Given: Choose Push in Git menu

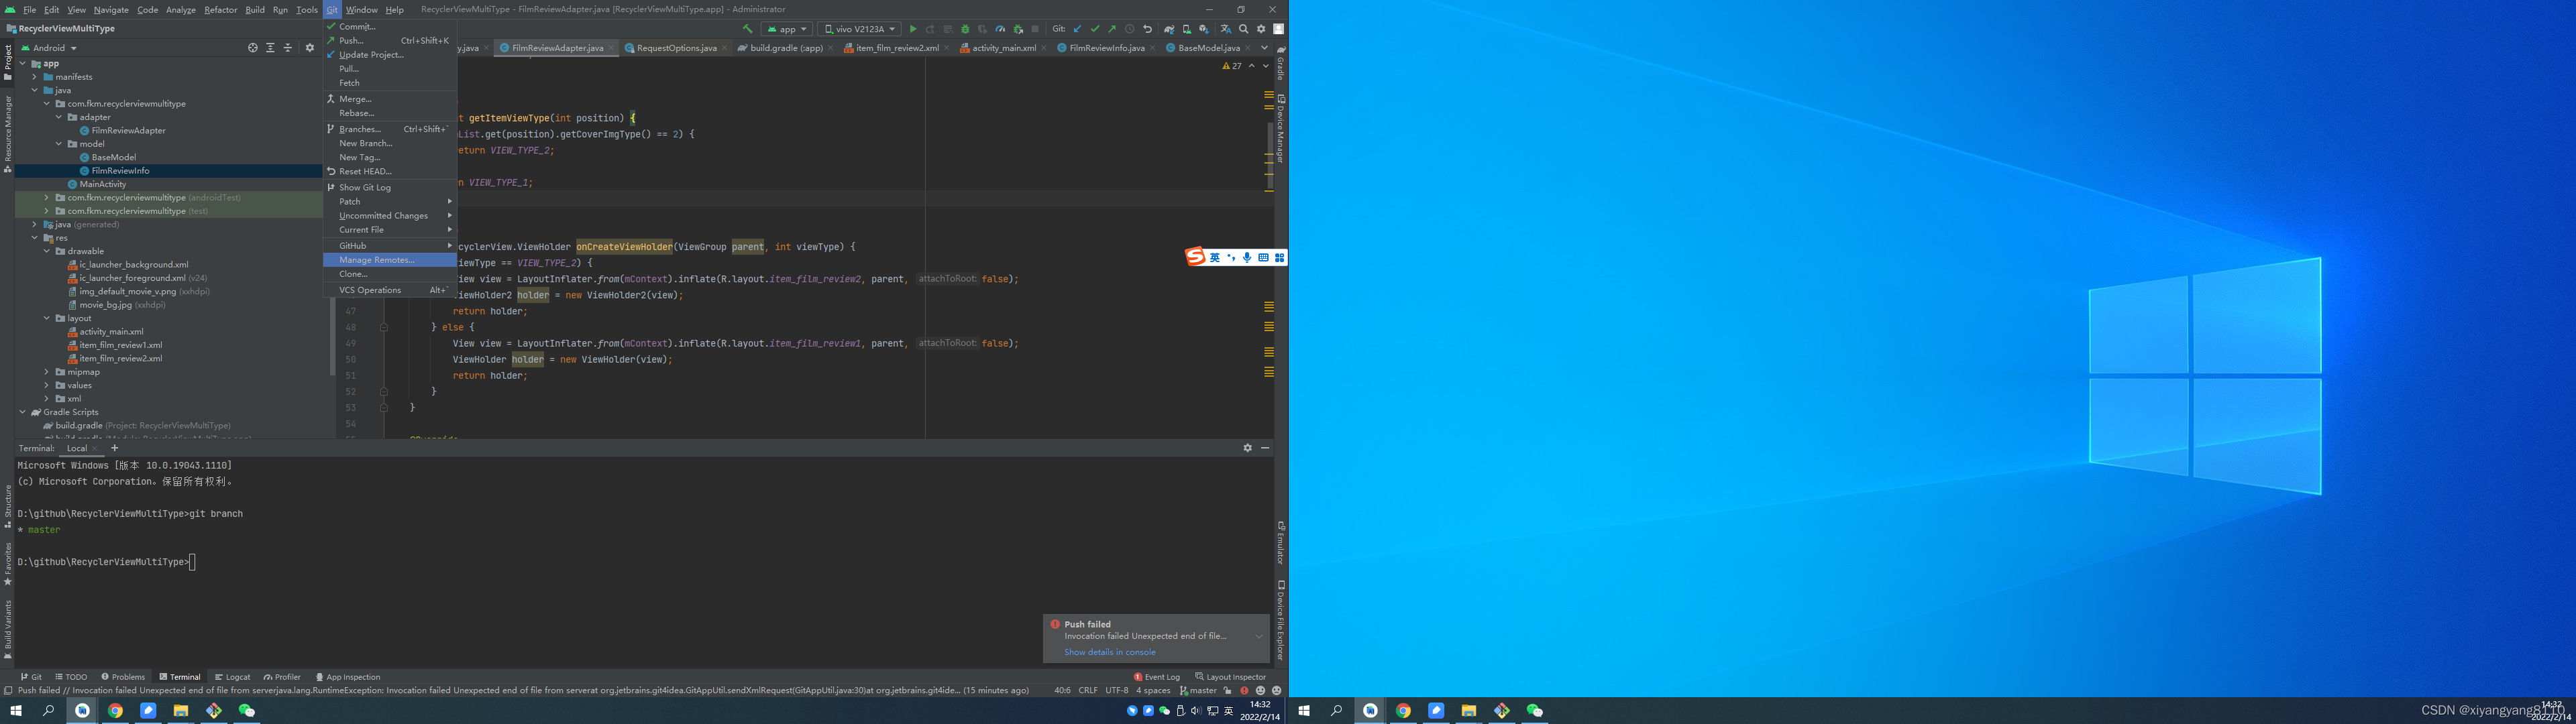Looking at the screenshot, I should [390, 41].
